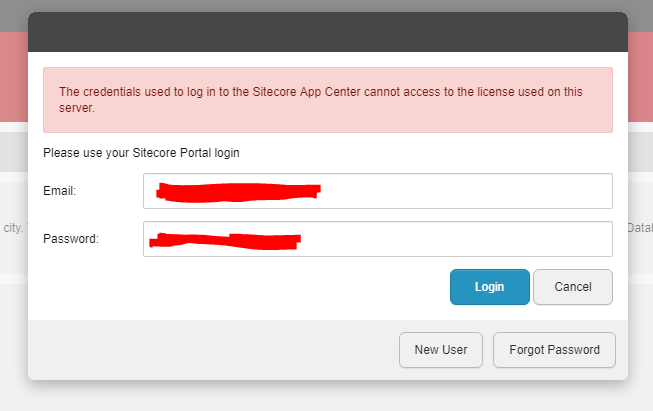This screenshot has width=653, height=411.
Task: Click the "city." text behind the dialog
Action: [13, 228]
